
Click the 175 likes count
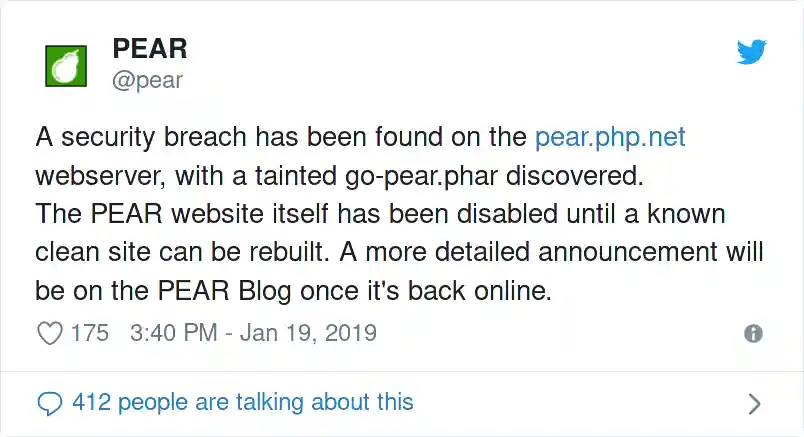tap(90, 333)
